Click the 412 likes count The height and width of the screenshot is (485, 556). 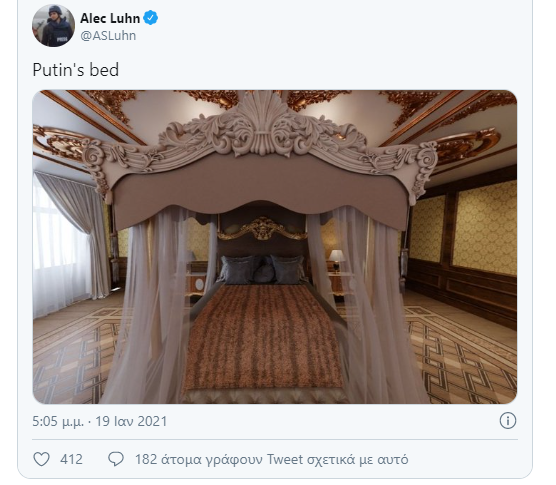(71, 459)
